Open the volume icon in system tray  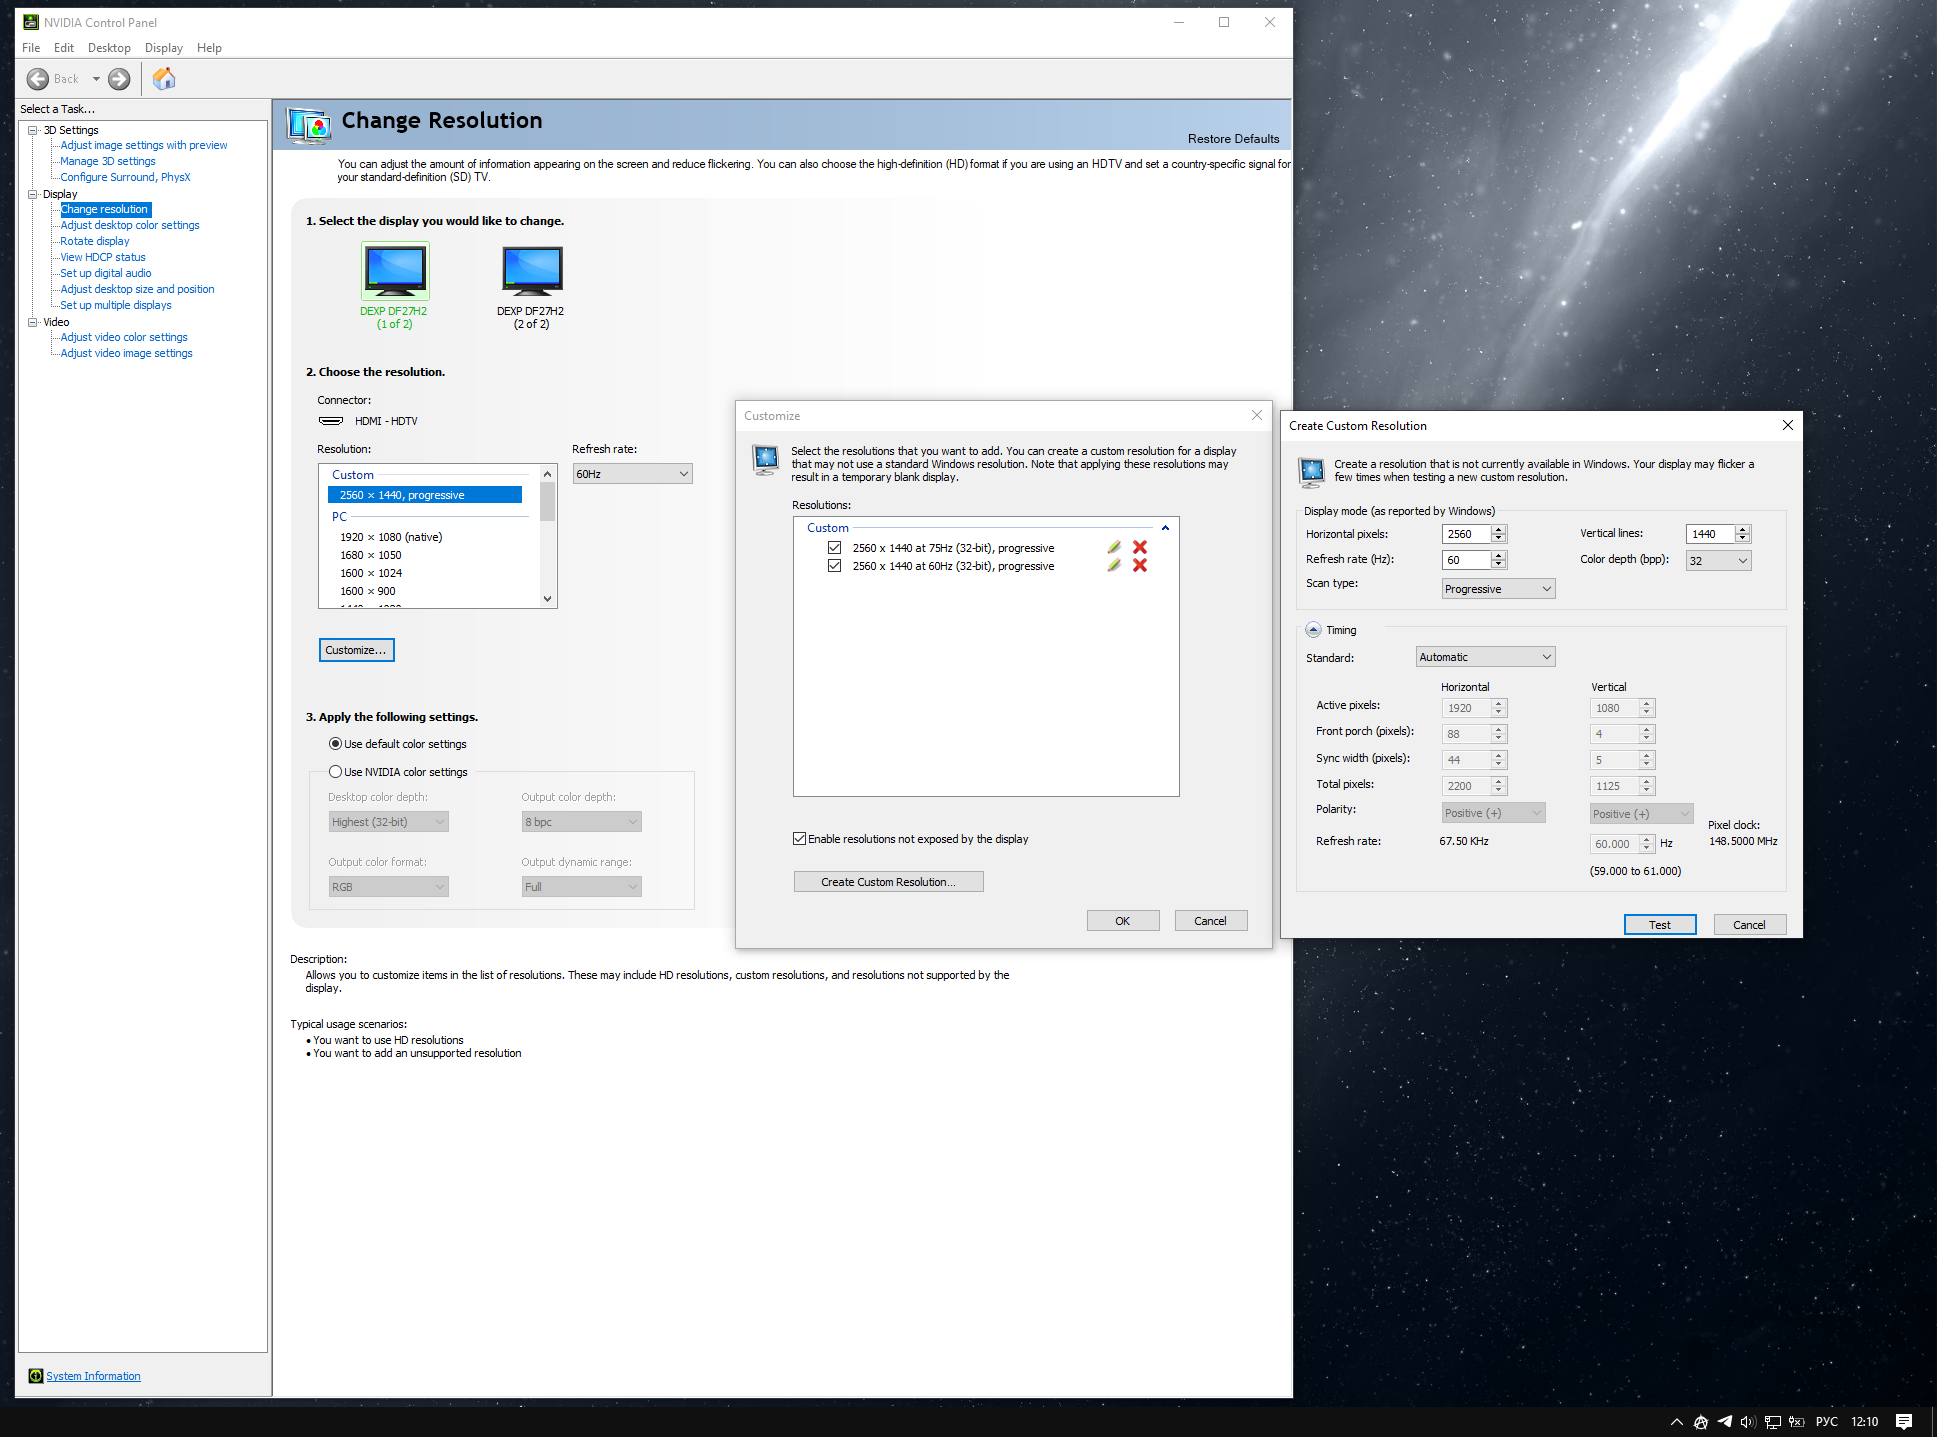(x=1747, y=1421)
